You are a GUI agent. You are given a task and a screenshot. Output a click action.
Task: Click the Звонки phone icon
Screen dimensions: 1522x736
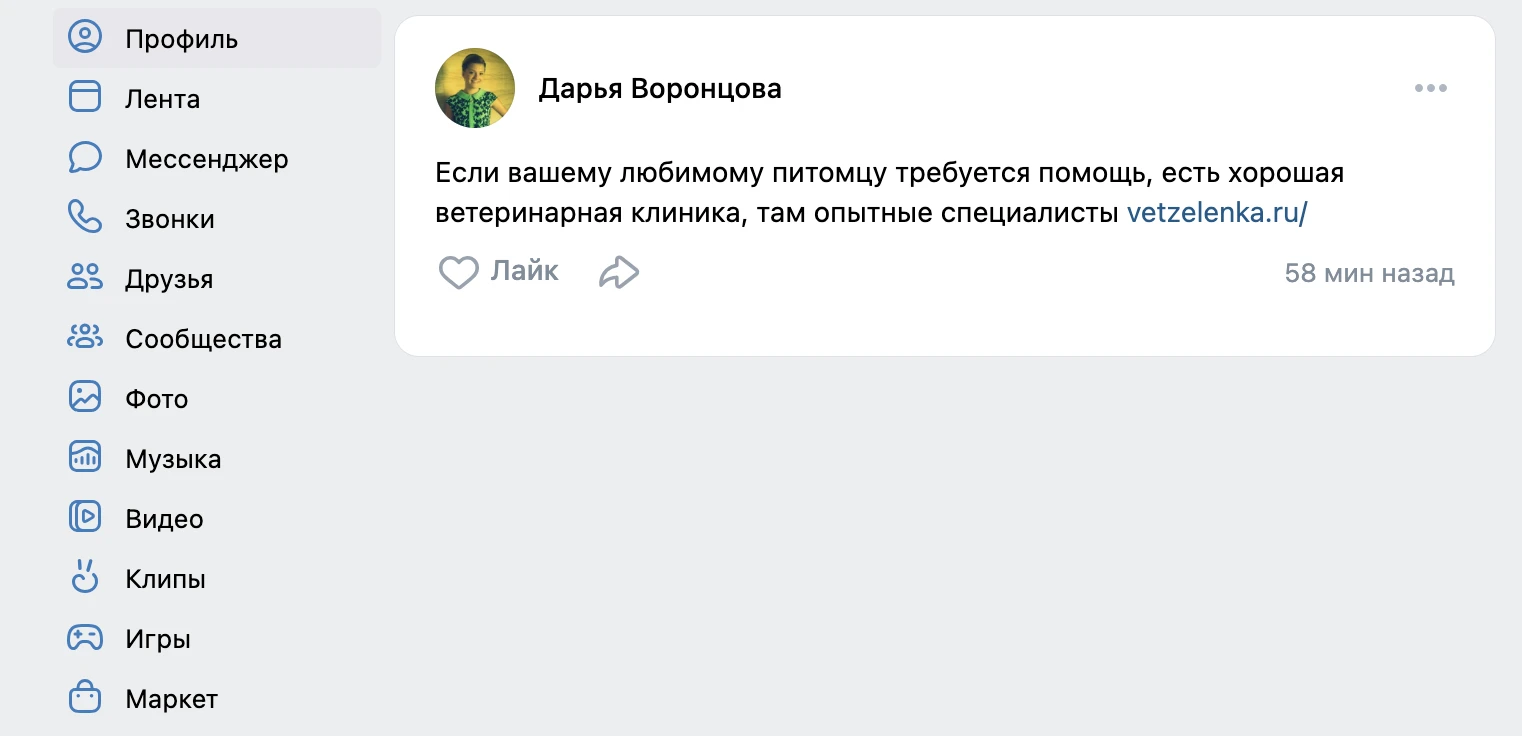point(85,217)
